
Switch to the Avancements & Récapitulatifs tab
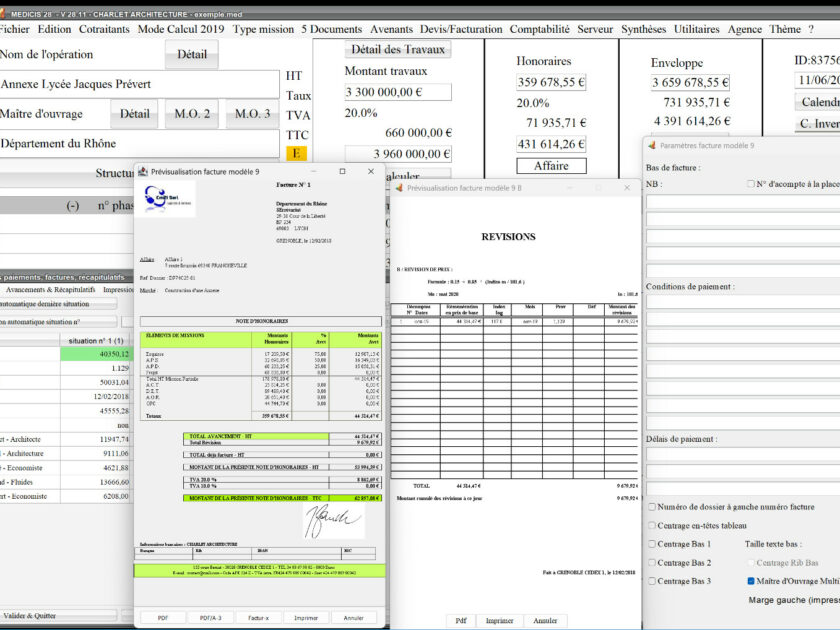tap(50, 290)
